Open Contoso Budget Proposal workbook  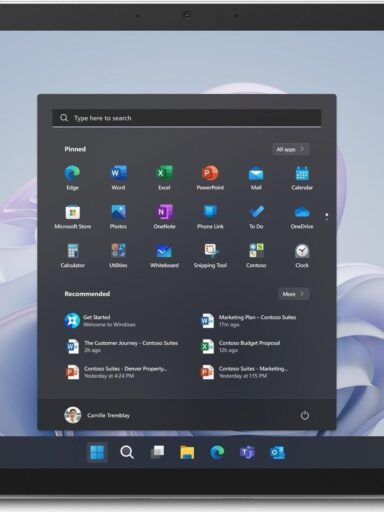tap(241, 346)
